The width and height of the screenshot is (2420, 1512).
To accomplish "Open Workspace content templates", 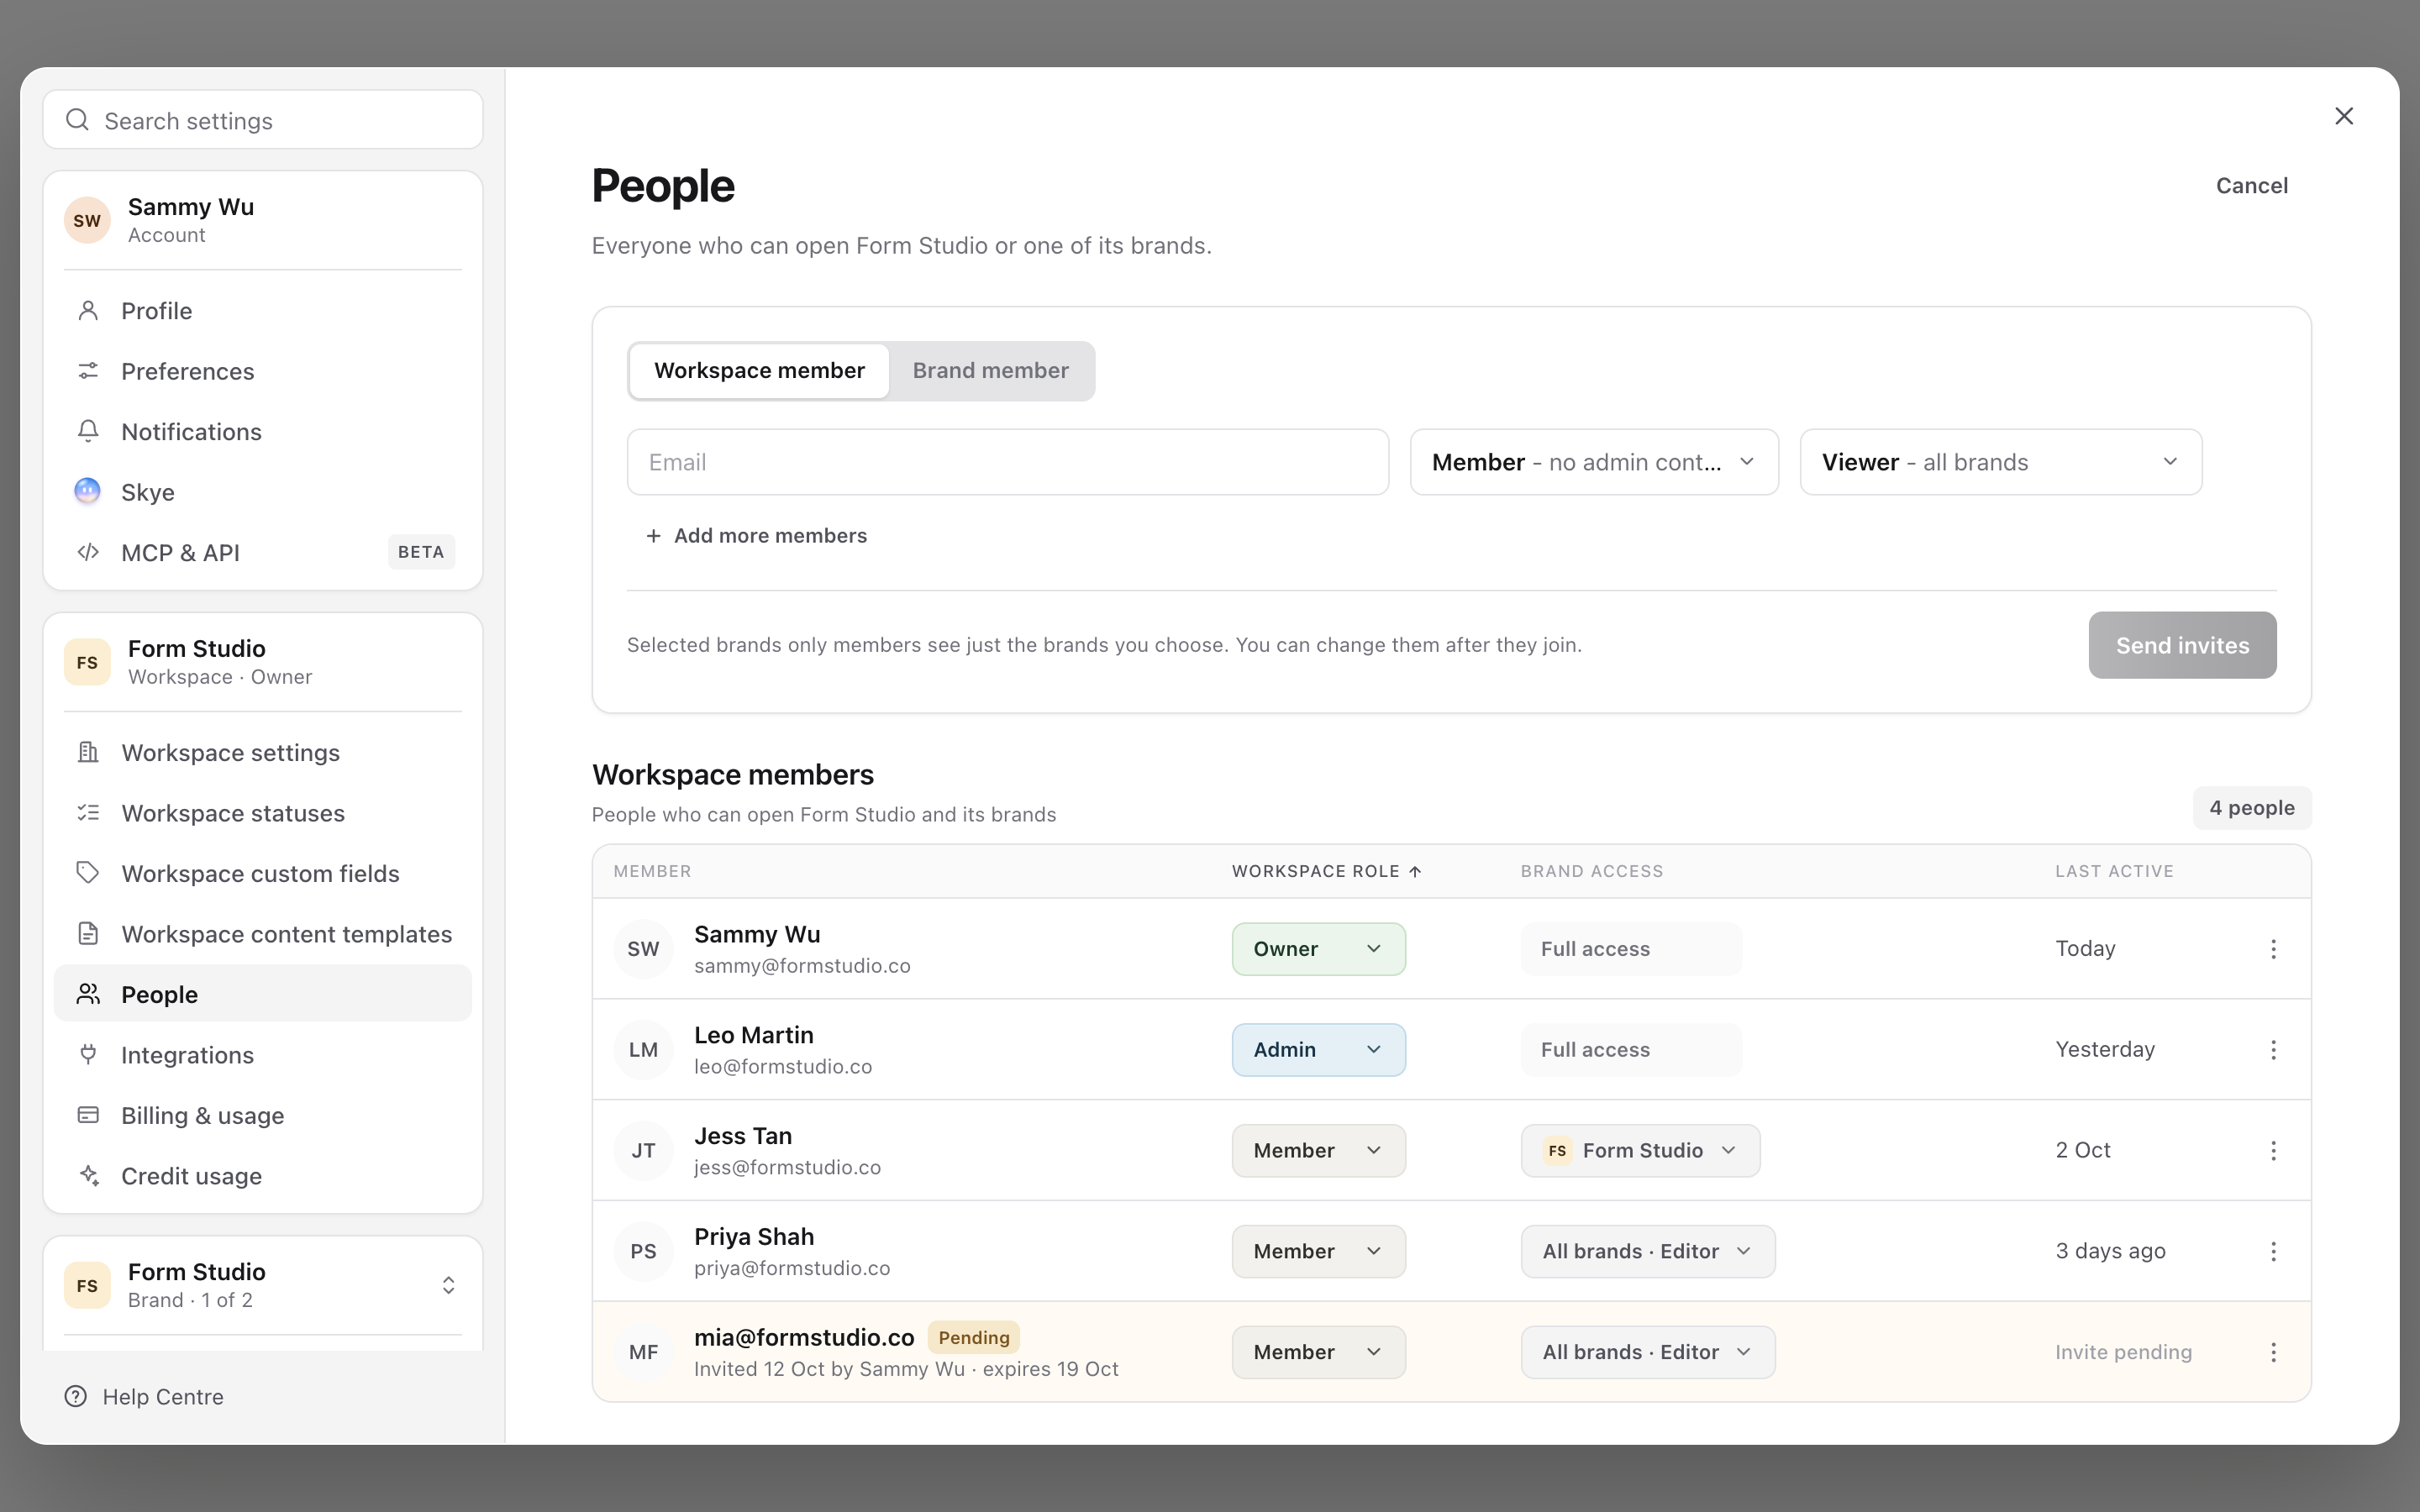I will 263,934.
